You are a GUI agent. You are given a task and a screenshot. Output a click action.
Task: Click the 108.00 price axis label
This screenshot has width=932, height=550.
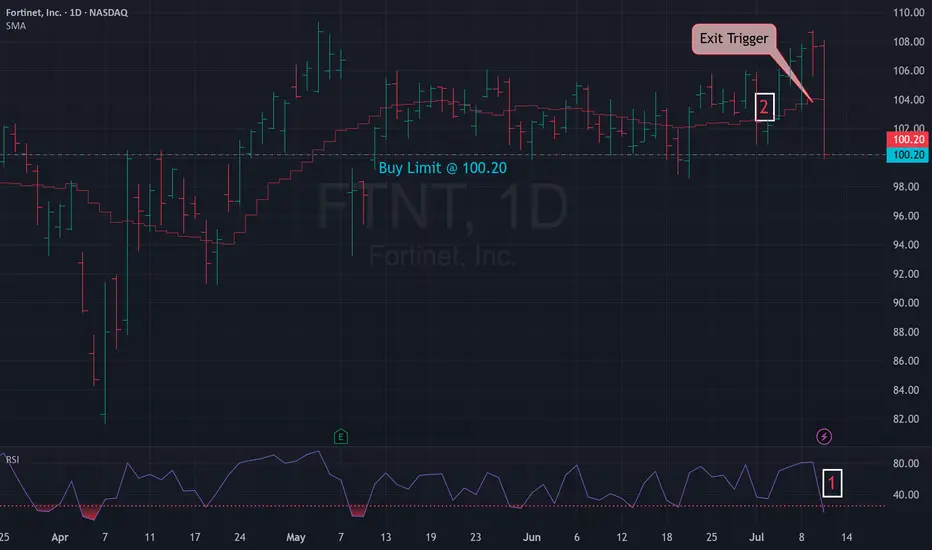click(909, 42)
